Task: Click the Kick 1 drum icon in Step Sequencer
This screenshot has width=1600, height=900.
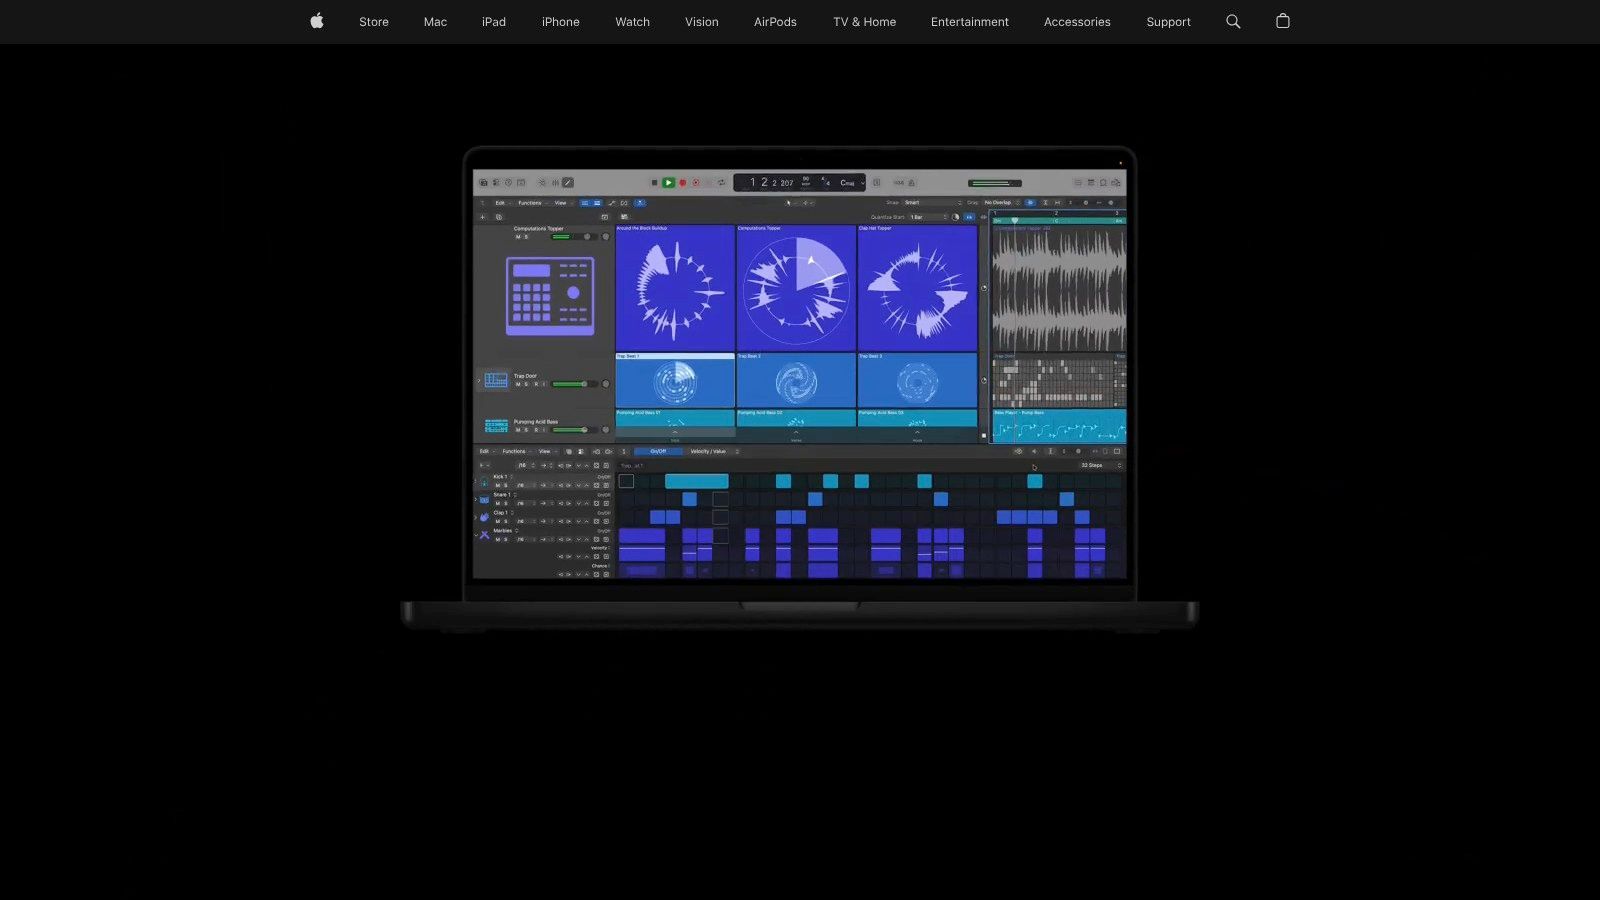Action: pyautogui.click(x=484, y=482)
